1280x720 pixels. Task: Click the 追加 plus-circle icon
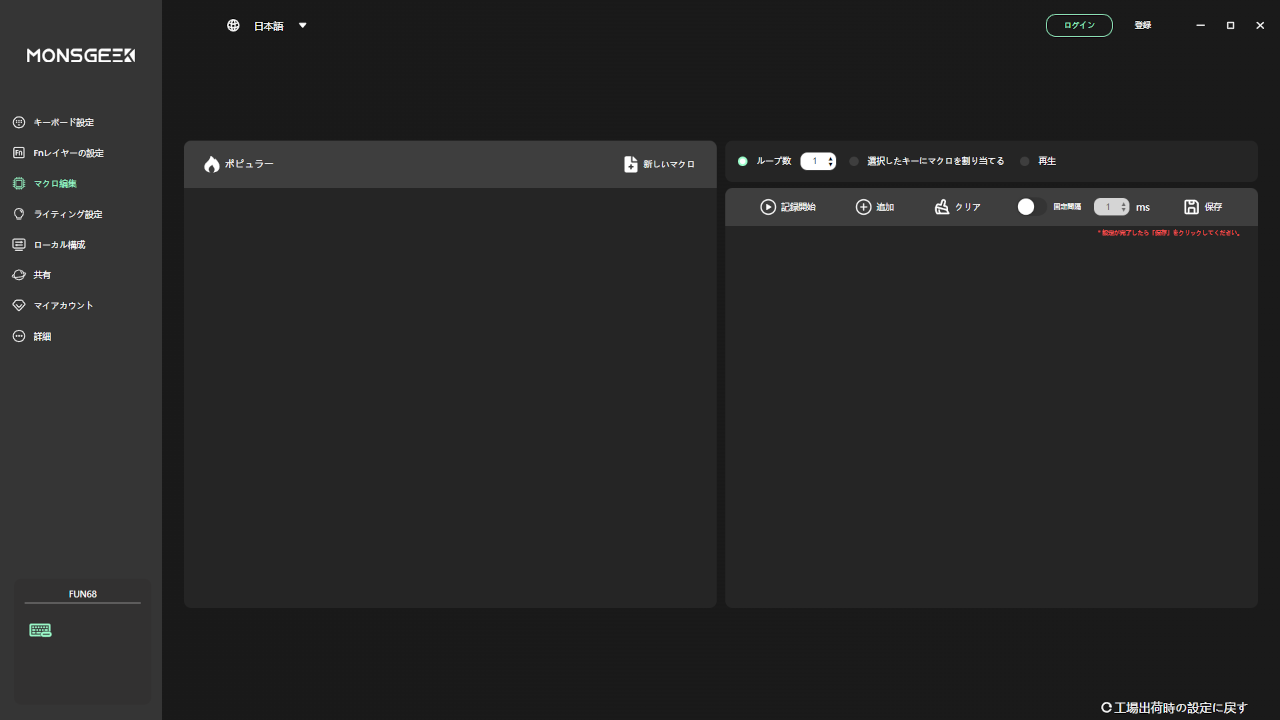(x=864, y=207)
